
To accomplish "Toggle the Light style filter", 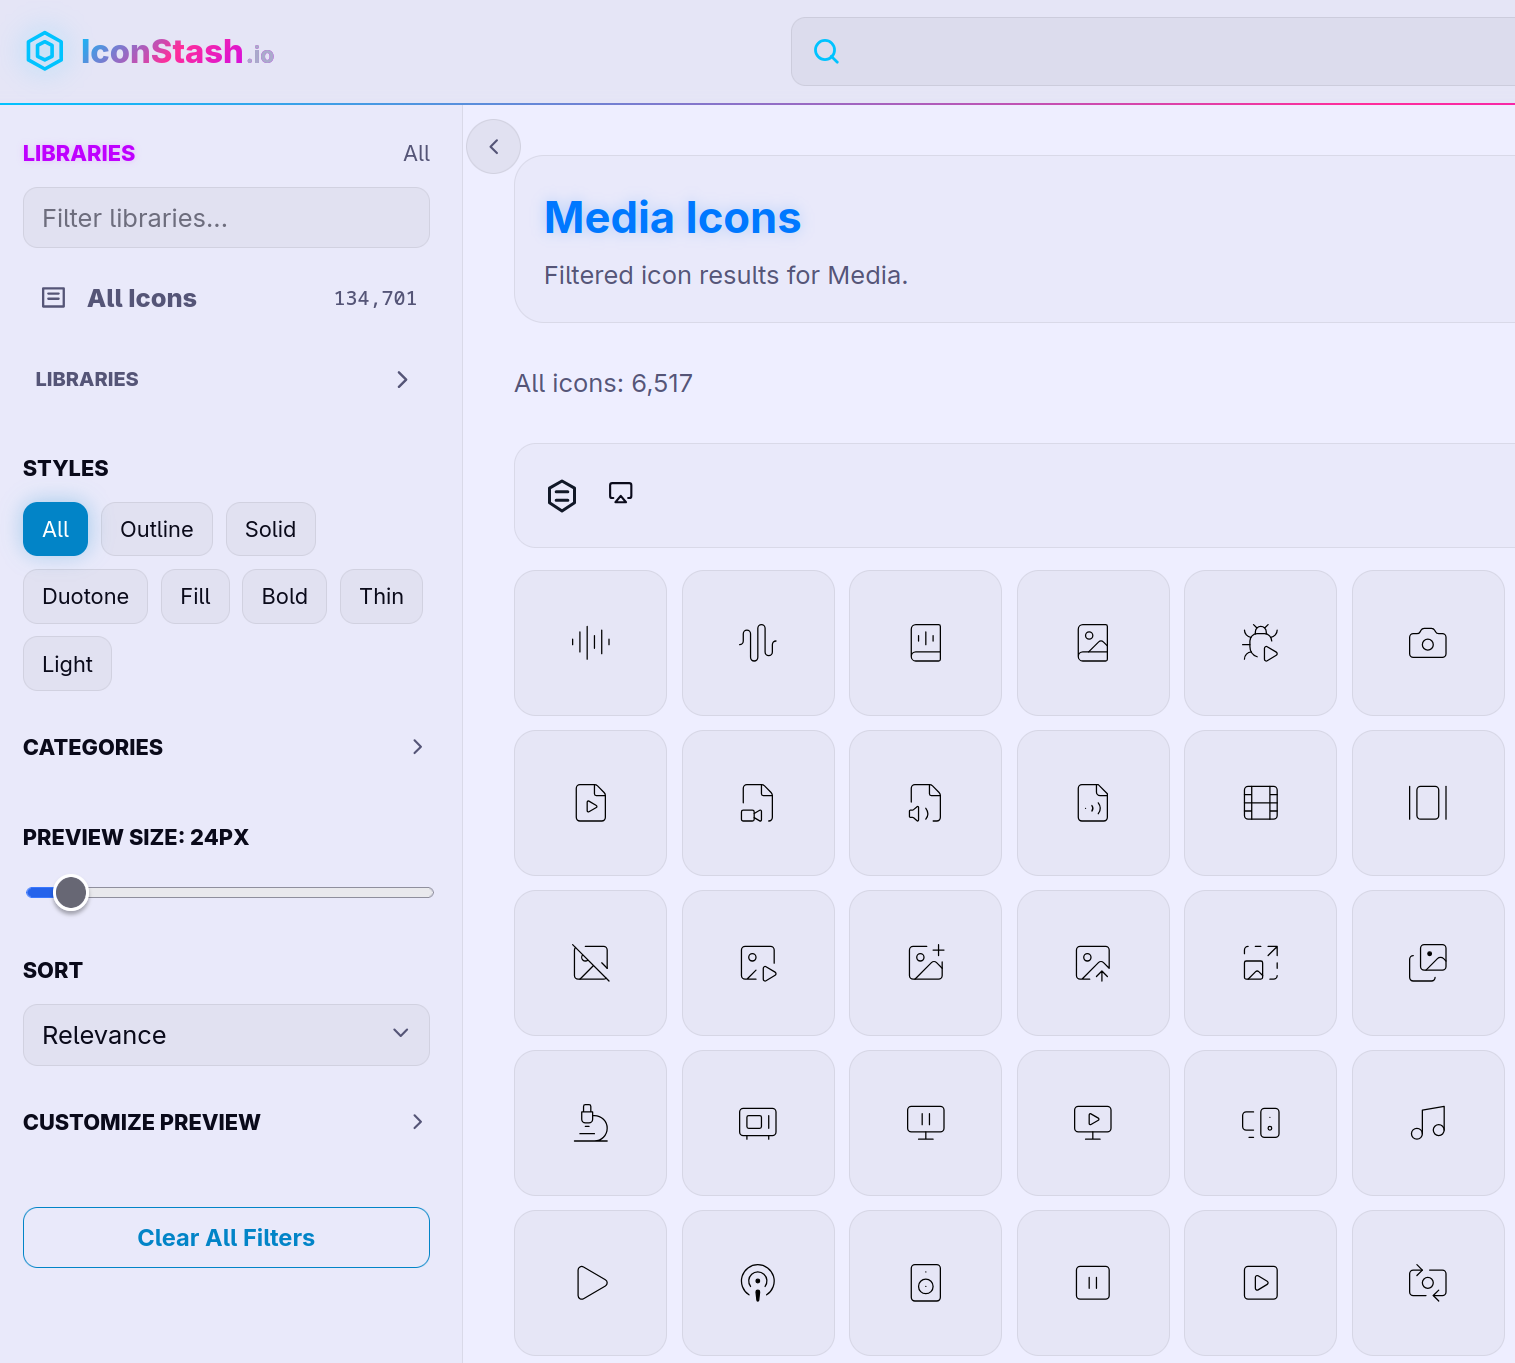I will pyautogui.click(x=68, y=664).
